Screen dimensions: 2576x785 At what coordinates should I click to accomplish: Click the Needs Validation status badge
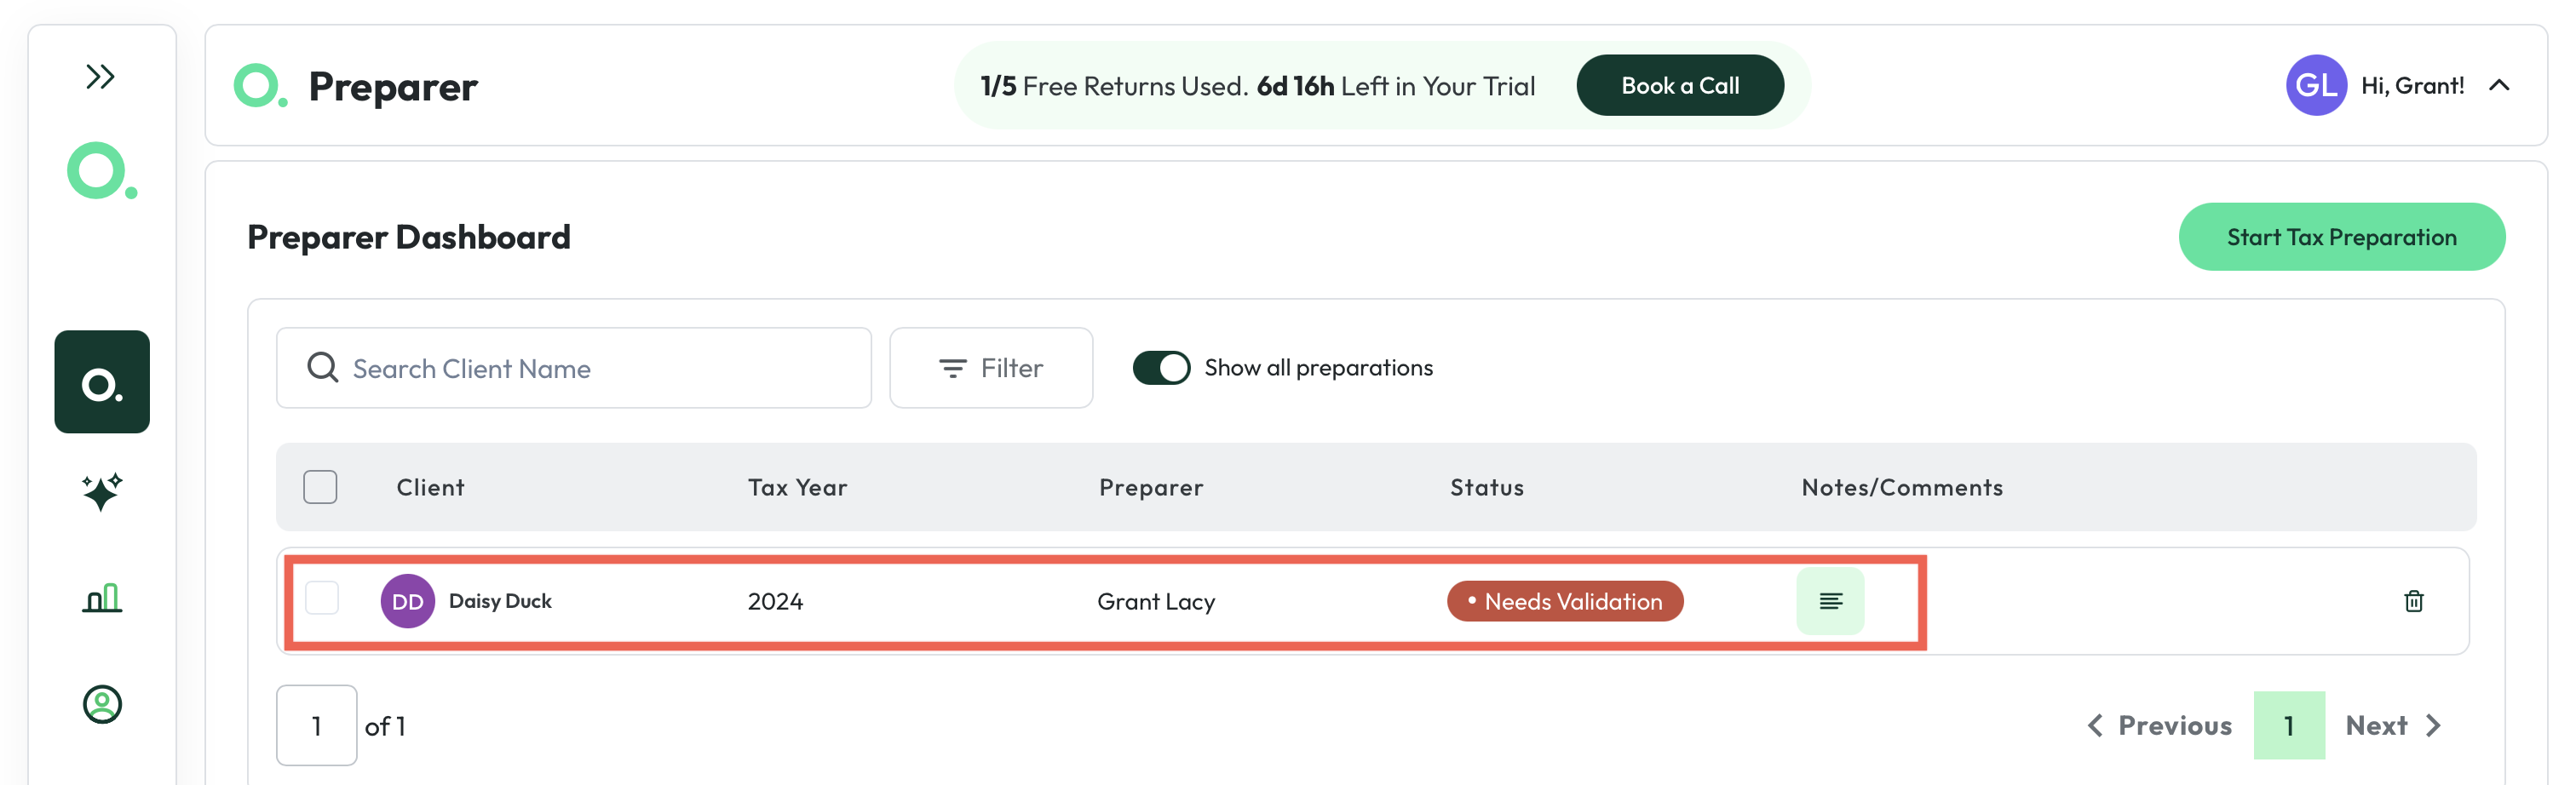1565,601
